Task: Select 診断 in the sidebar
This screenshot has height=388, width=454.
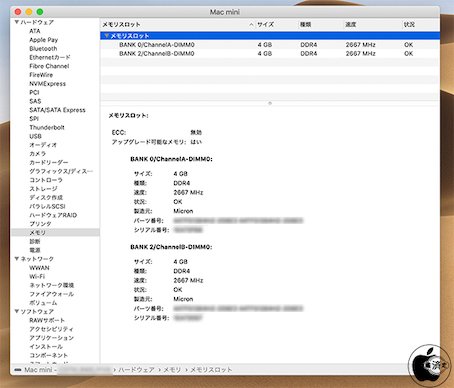Action: pos(35,241)
